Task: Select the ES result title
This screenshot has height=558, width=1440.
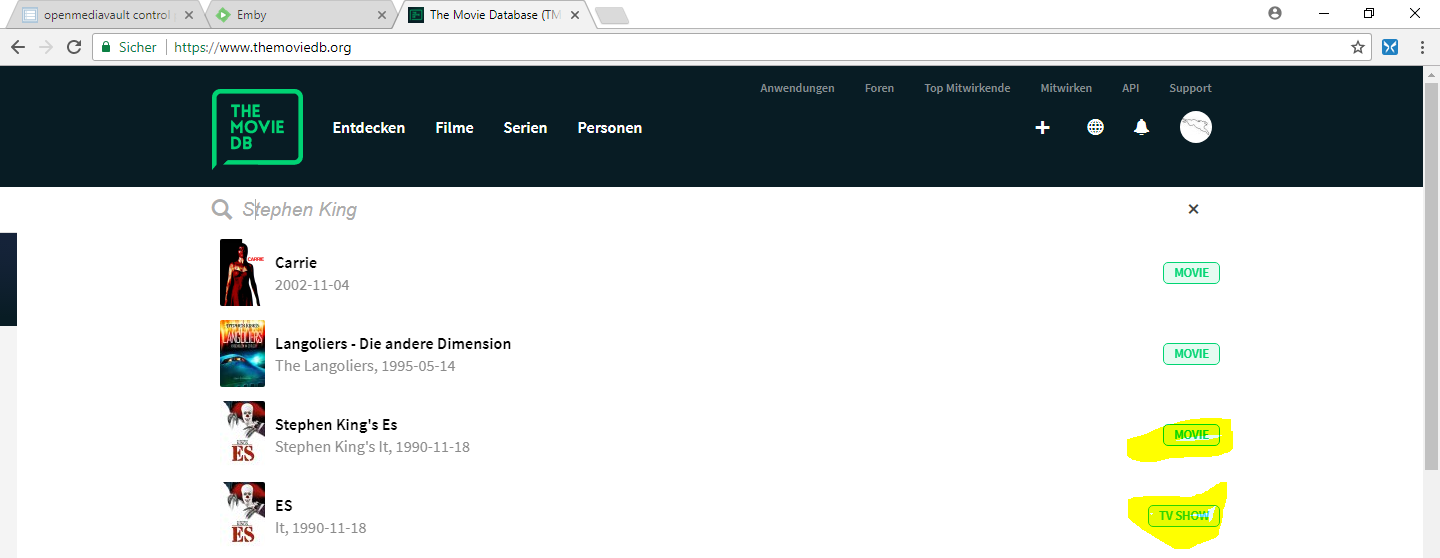Action: point(284,506)
